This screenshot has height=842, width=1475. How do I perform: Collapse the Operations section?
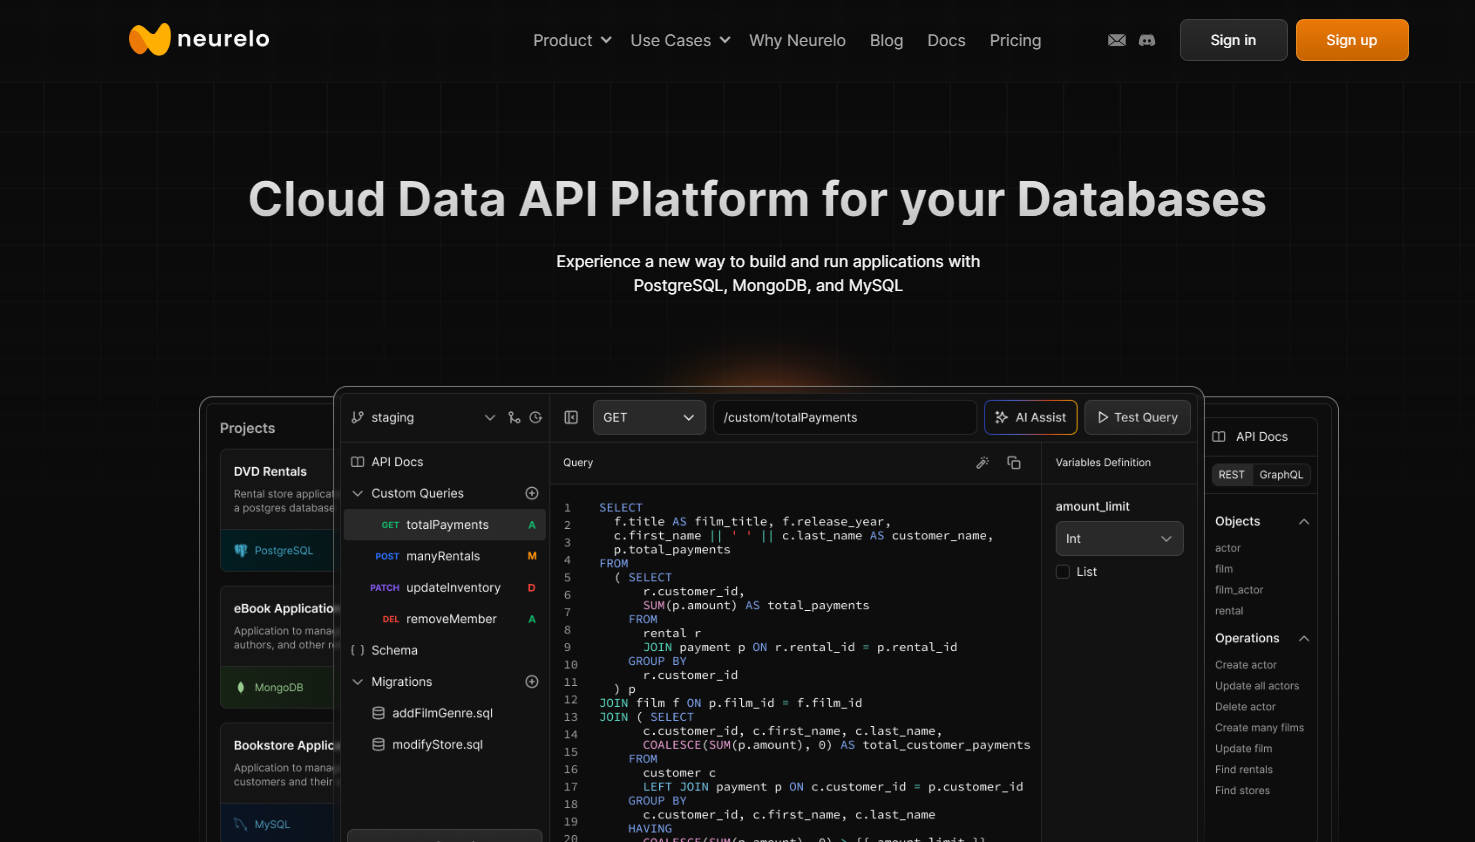[x=1304, y=638]
